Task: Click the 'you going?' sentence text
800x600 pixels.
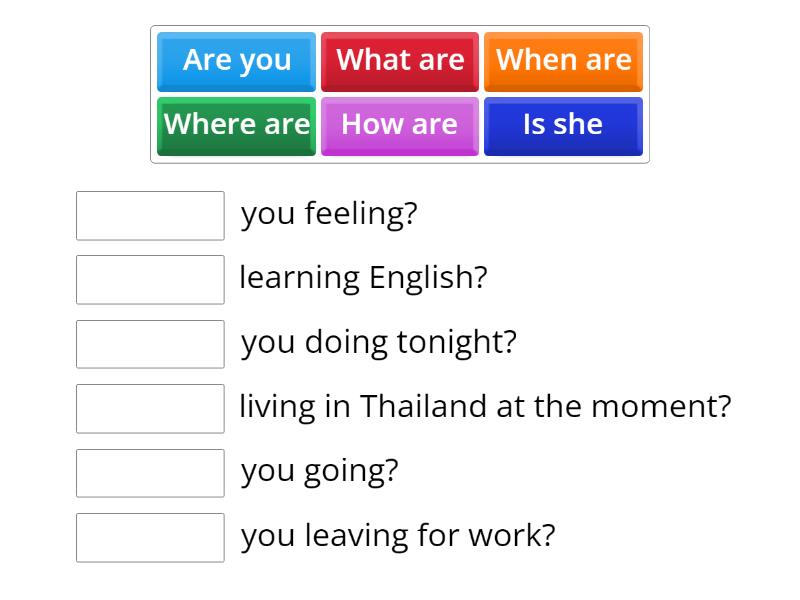Action: [x=319, y=472]
